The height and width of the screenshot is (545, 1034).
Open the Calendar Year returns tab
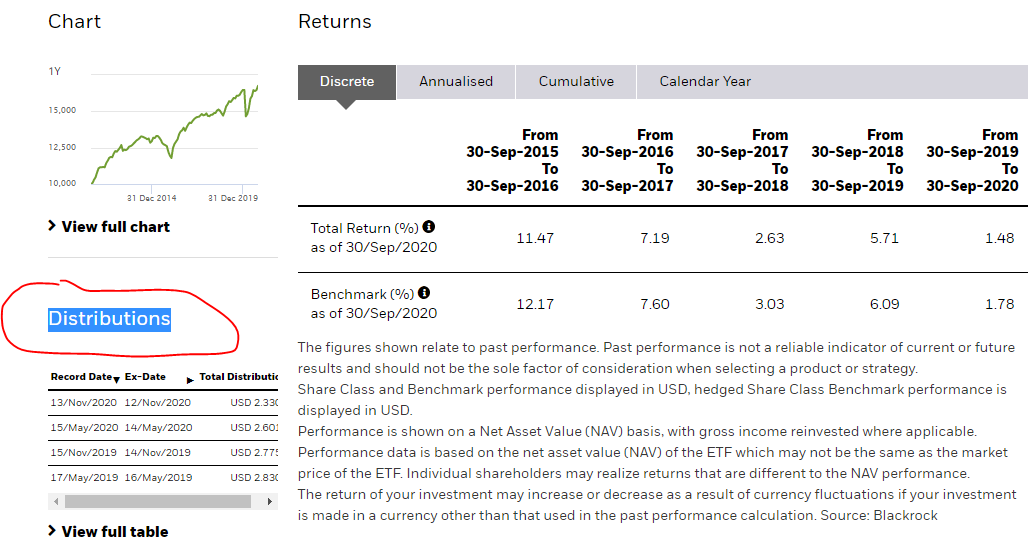[705, 82]
